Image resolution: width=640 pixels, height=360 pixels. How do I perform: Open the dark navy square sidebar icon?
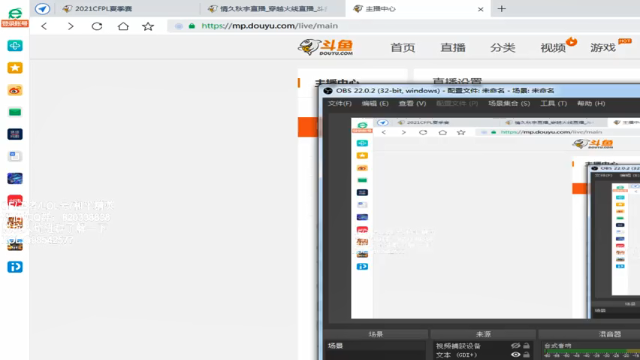pos(15,134)
